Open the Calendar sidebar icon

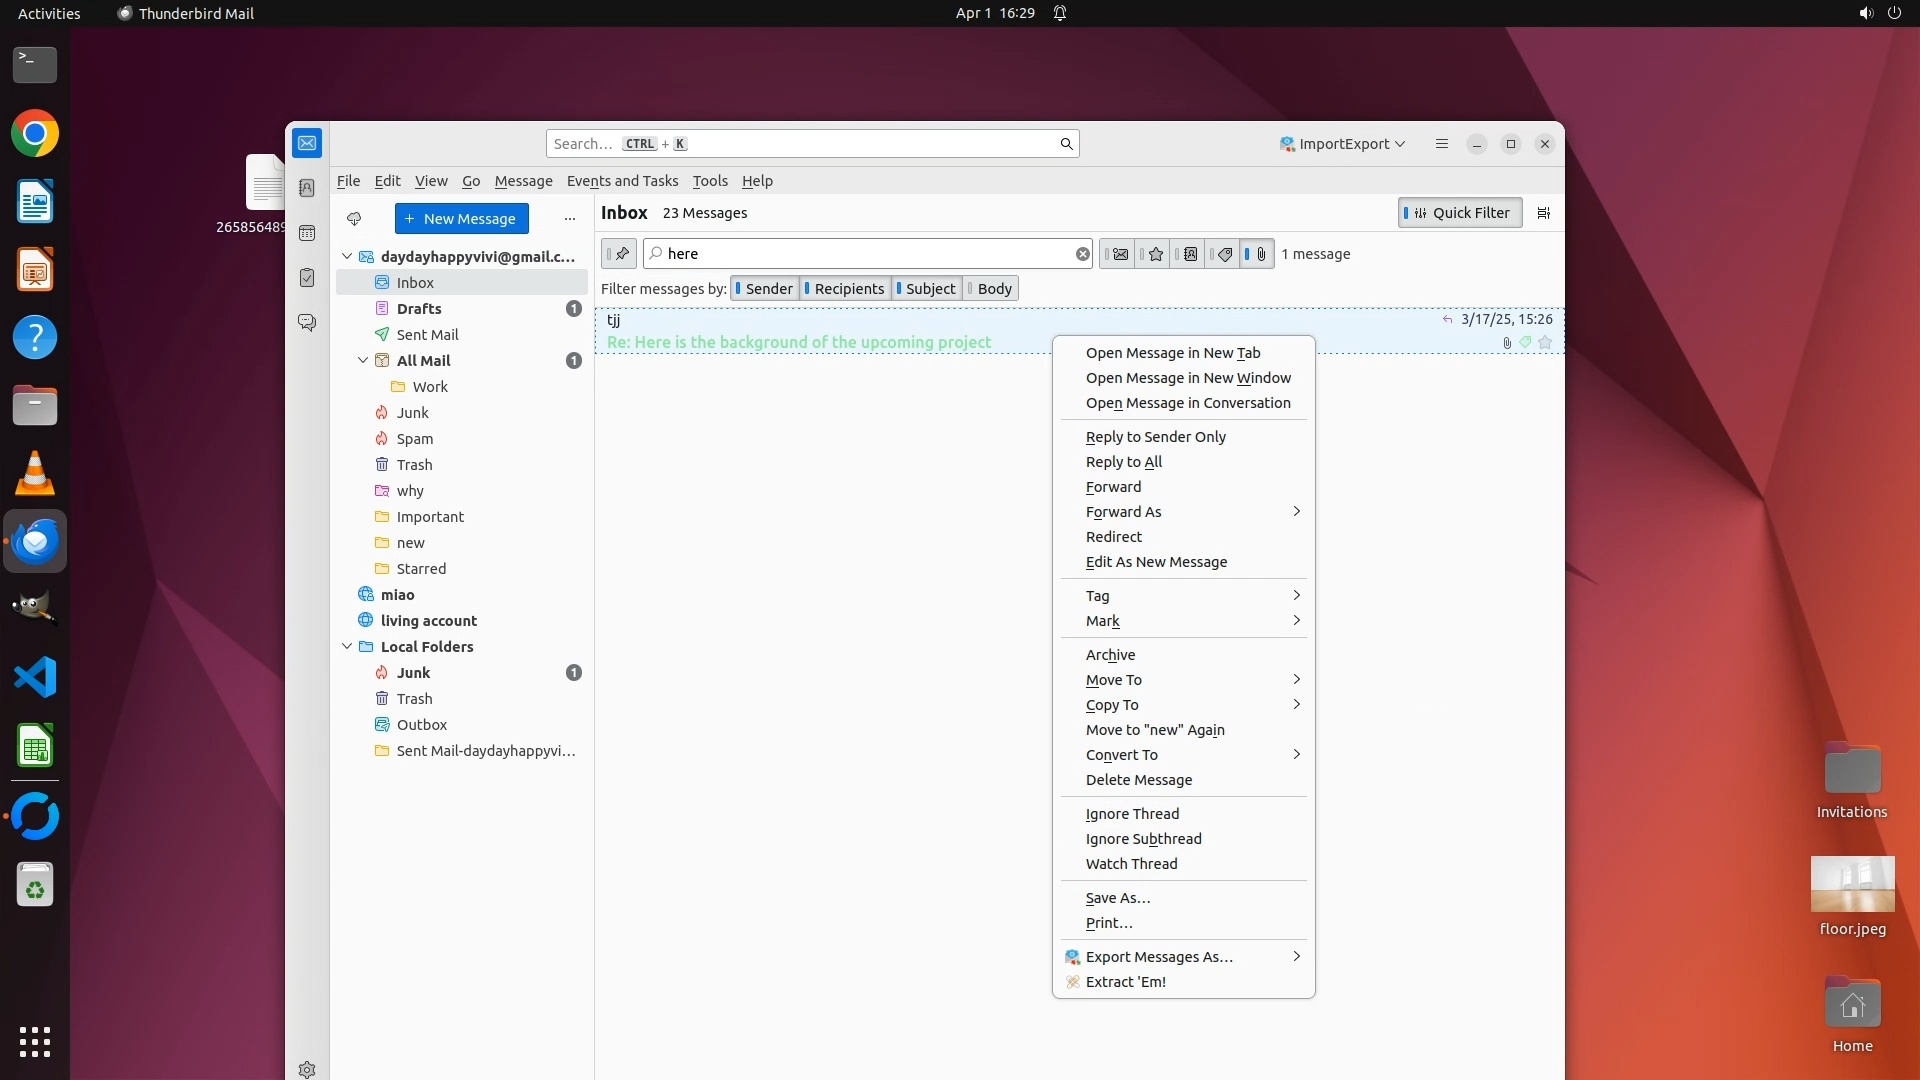307,233
